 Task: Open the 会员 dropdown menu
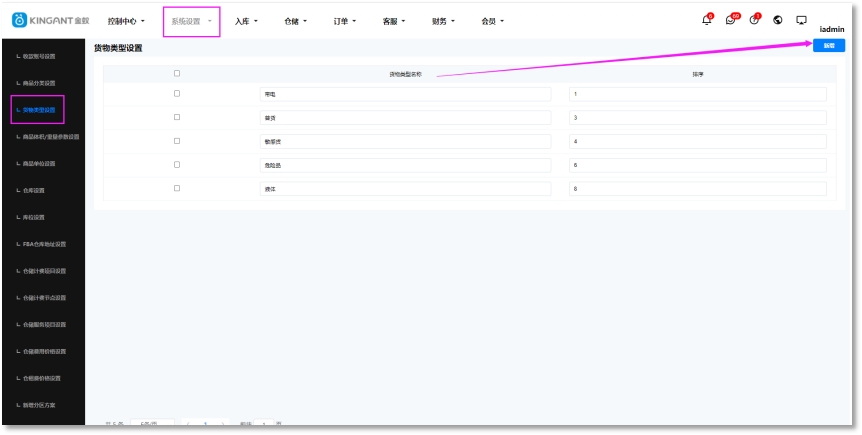pyautogui.click(x=492, y=21)
